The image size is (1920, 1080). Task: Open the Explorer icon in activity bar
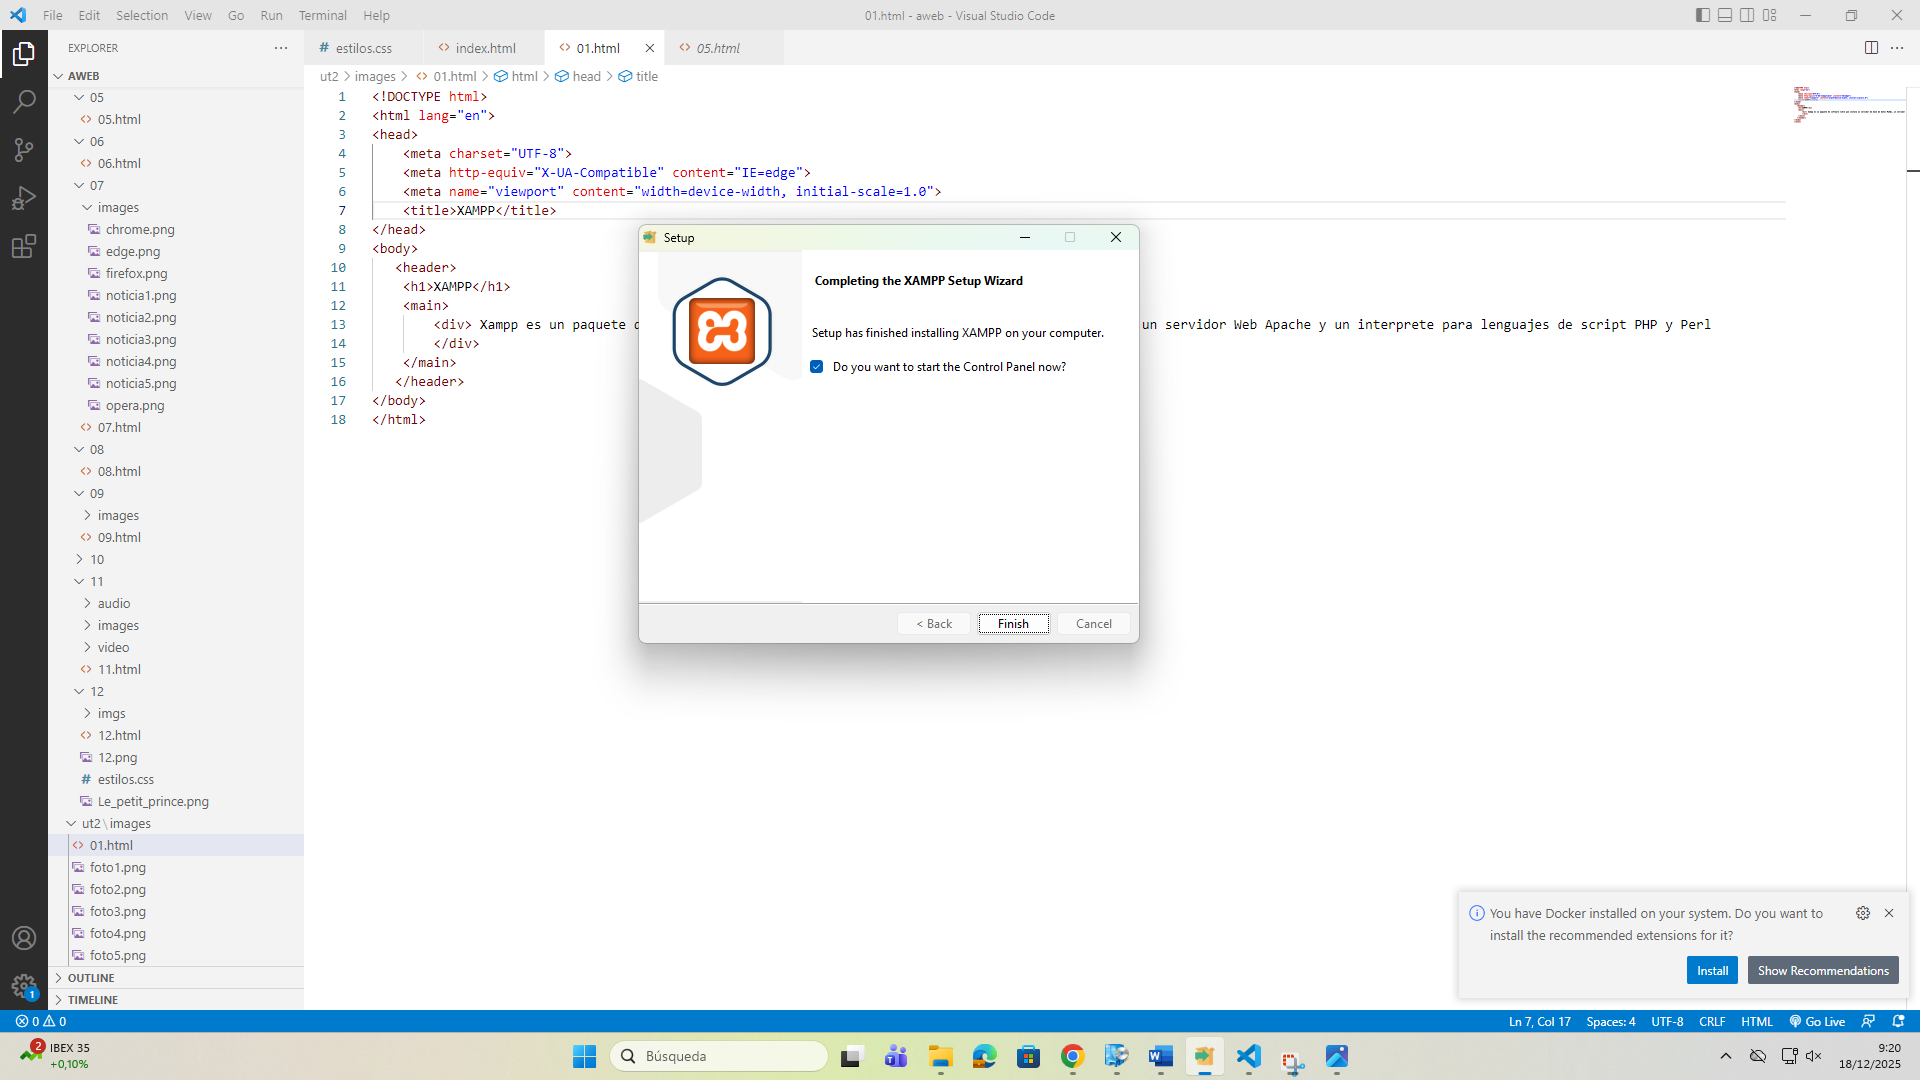pyautogui.click(x=24, y=54)
